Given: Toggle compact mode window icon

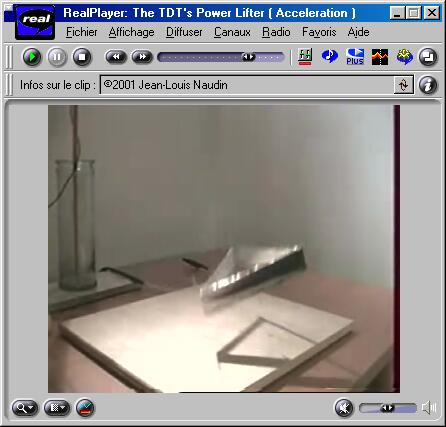Looking at the screenshot, I should (428, 57).
